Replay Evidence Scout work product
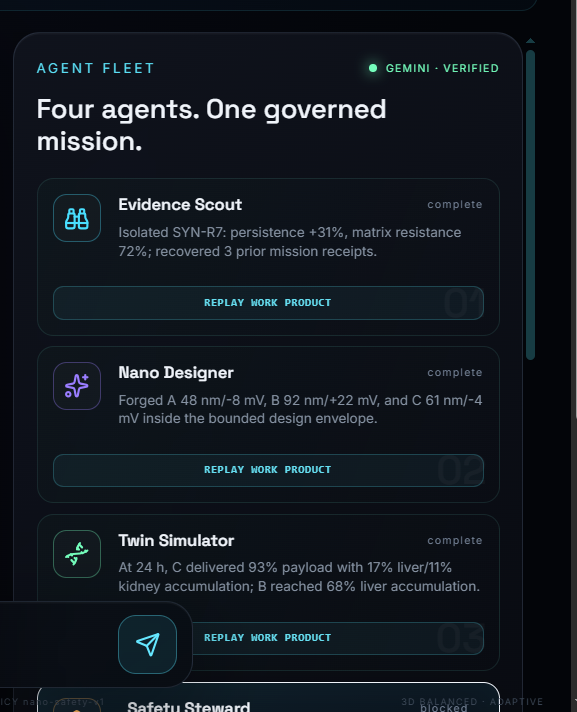 click(268, 303)
